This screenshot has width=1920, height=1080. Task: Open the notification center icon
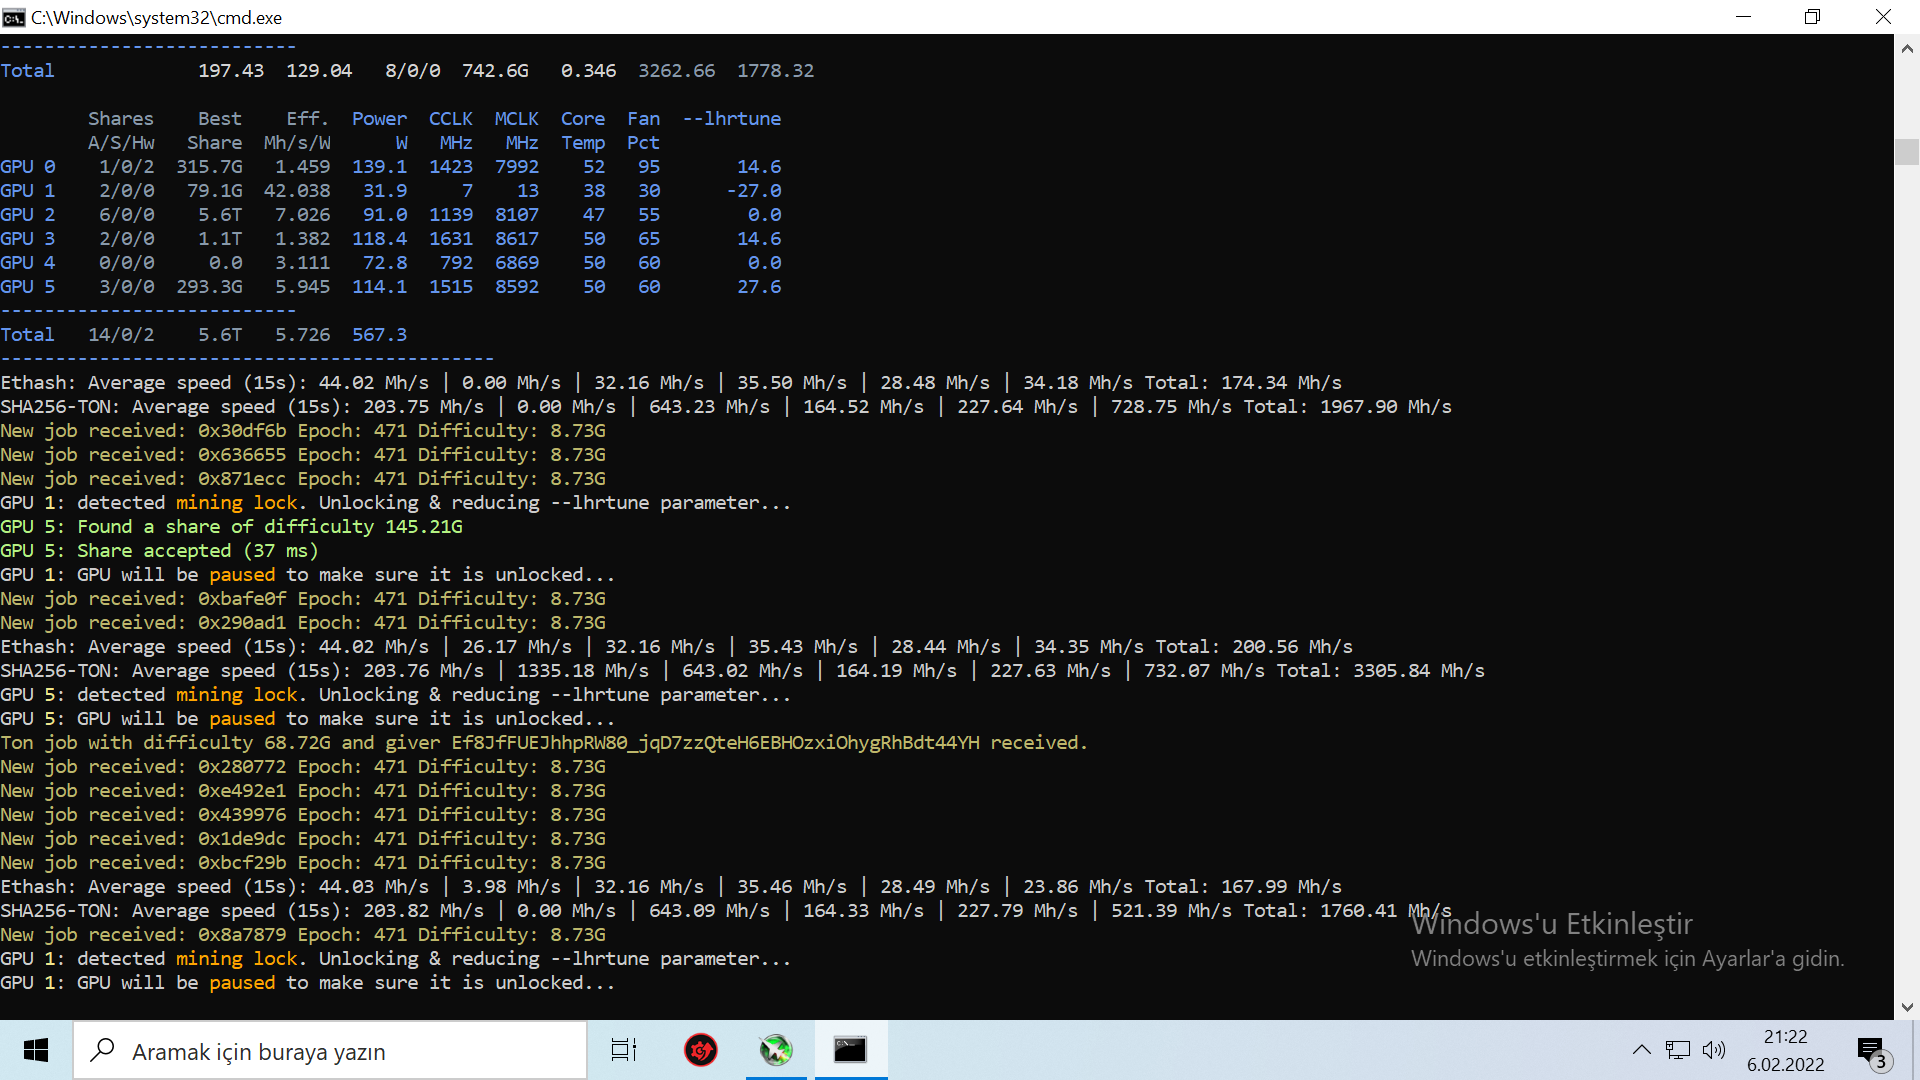(x=1871, y=1050)
